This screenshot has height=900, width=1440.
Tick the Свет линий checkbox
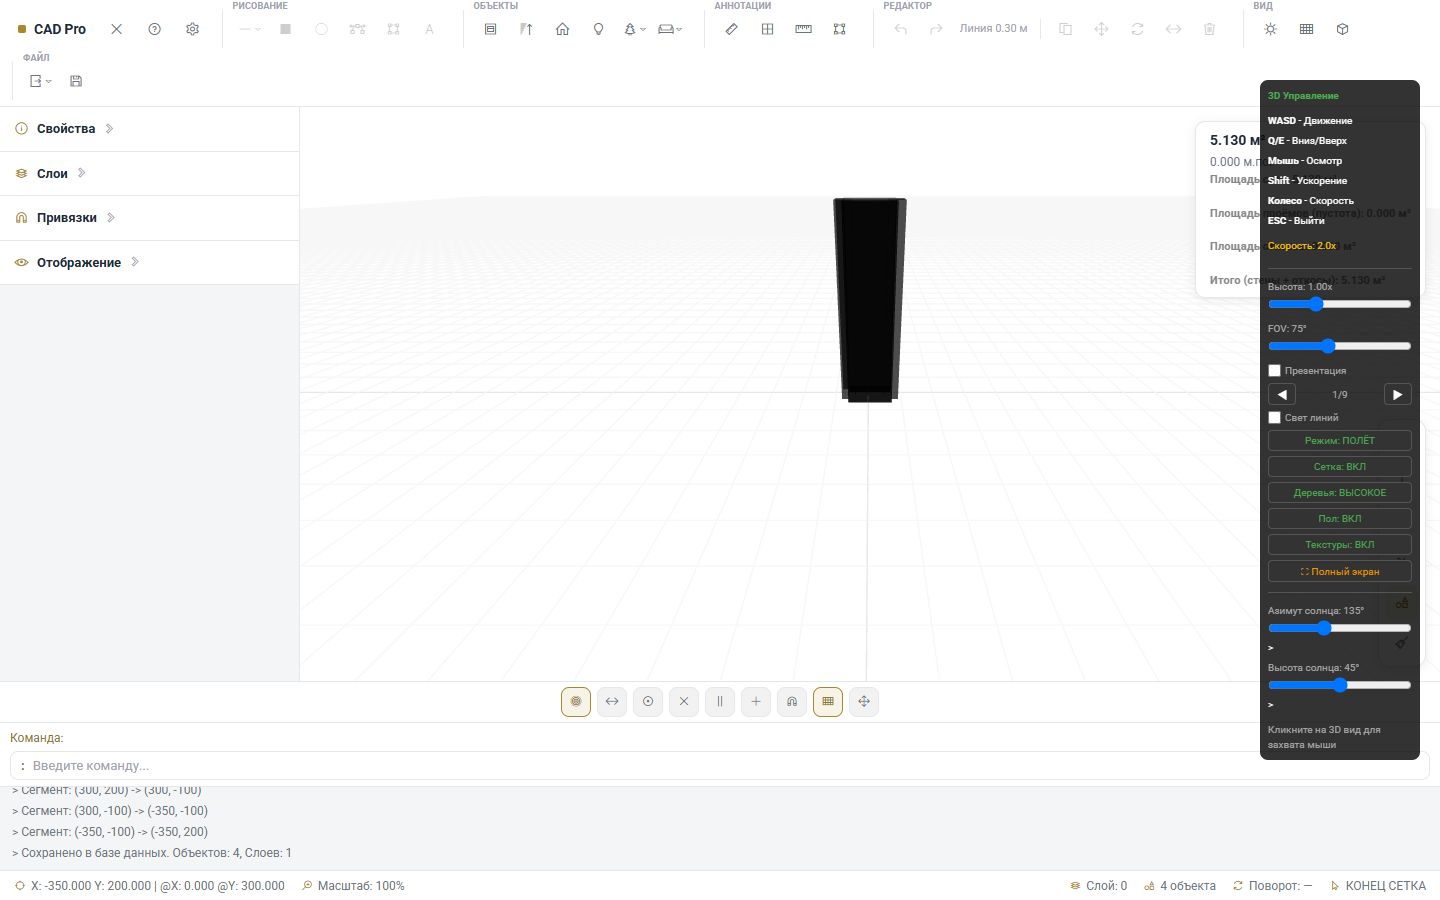click(1274, 417)
